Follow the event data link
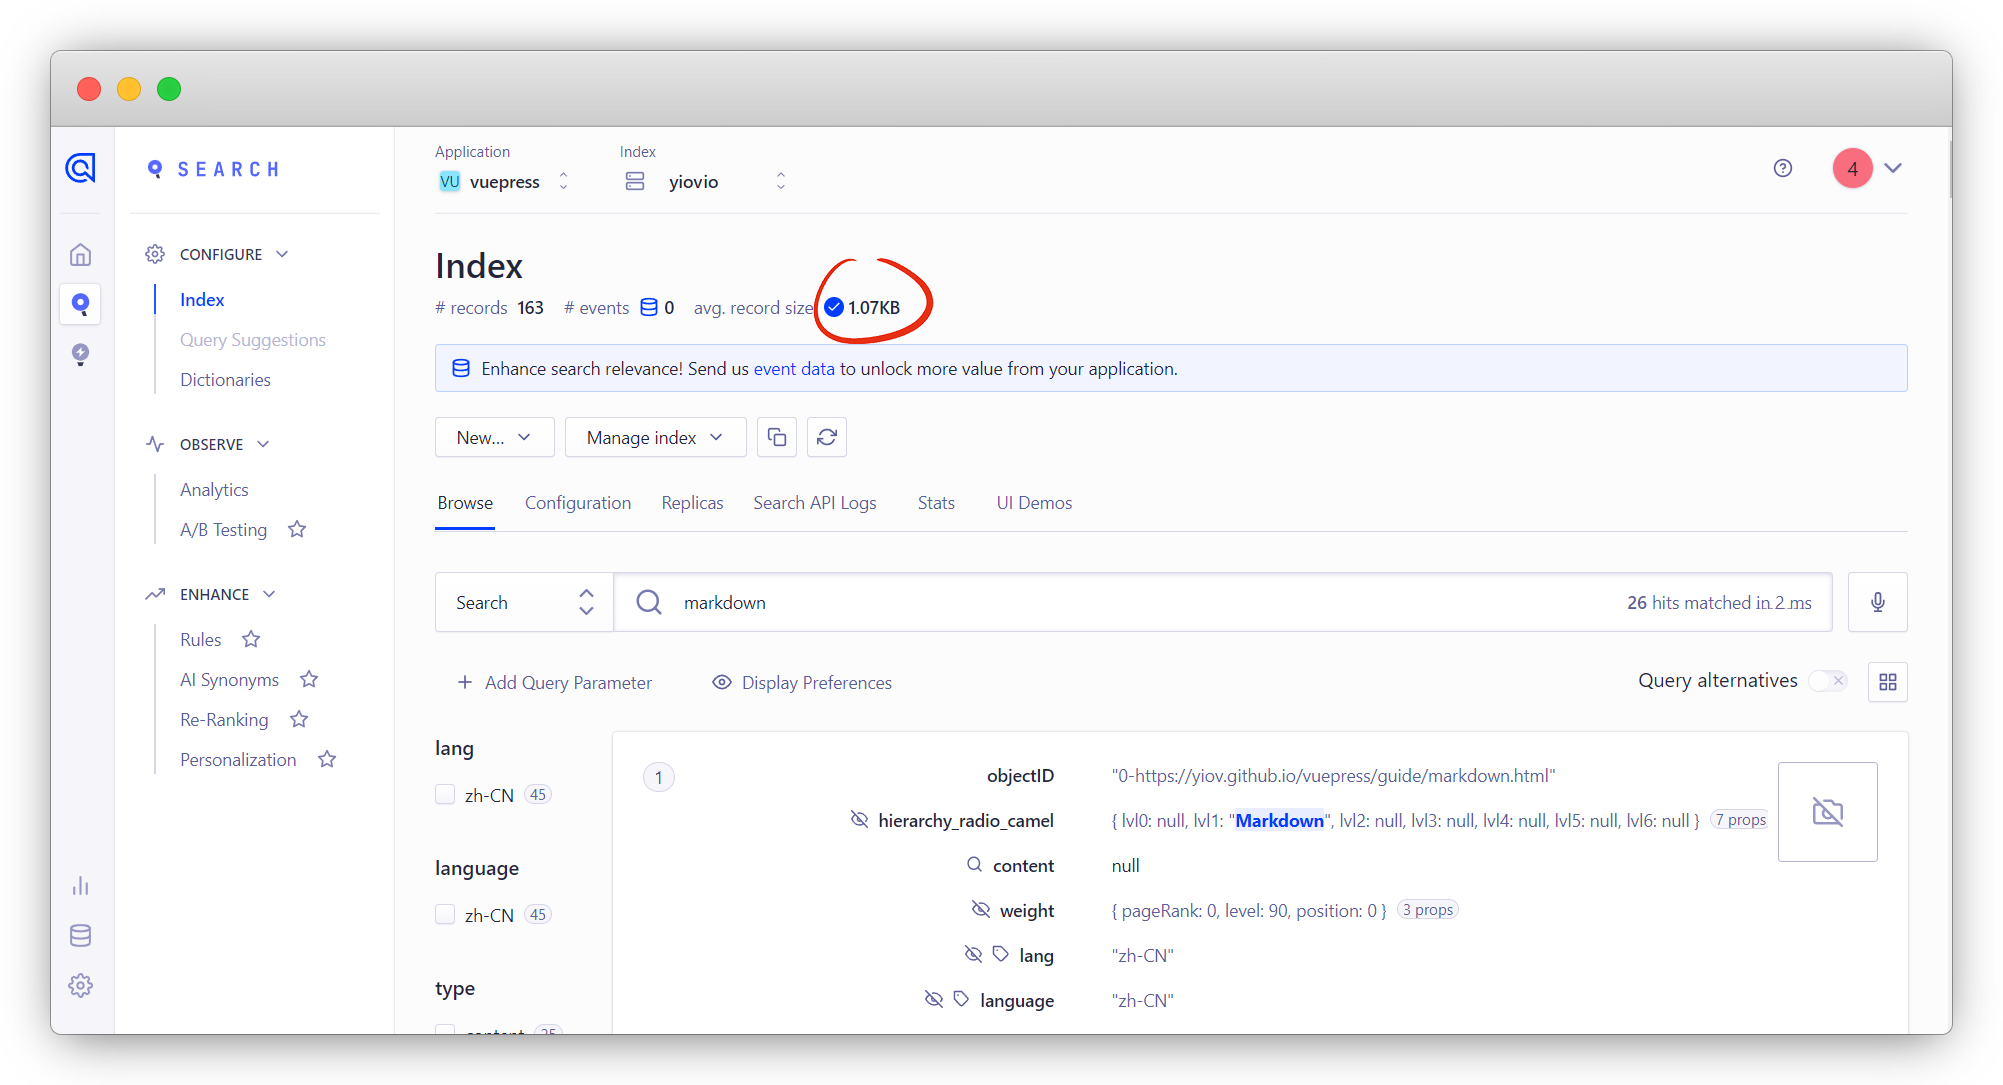 point(794,368)
